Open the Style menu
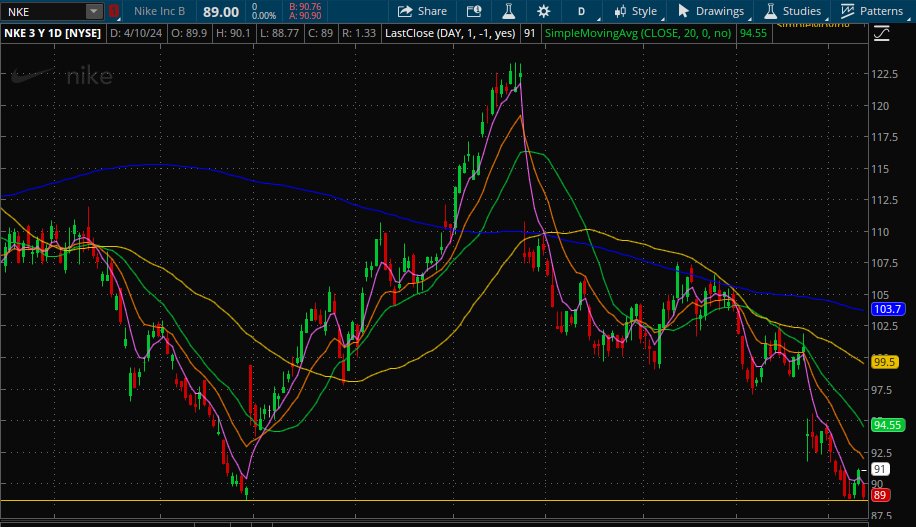The image size is (916, 527). click(x=636, y=11)
